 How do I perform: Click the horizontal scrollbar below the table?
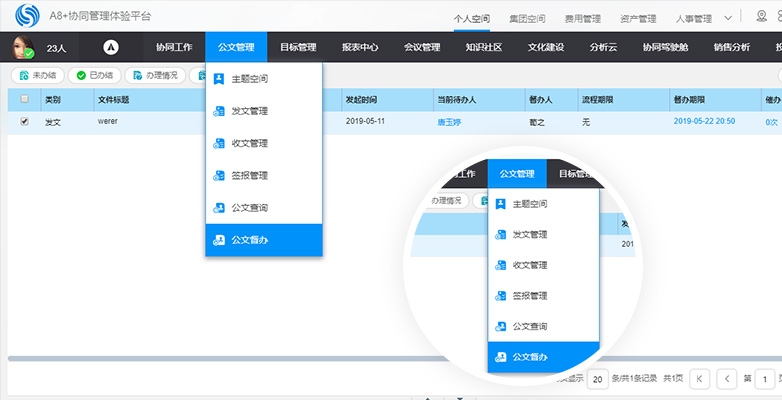tap(300, 357)
